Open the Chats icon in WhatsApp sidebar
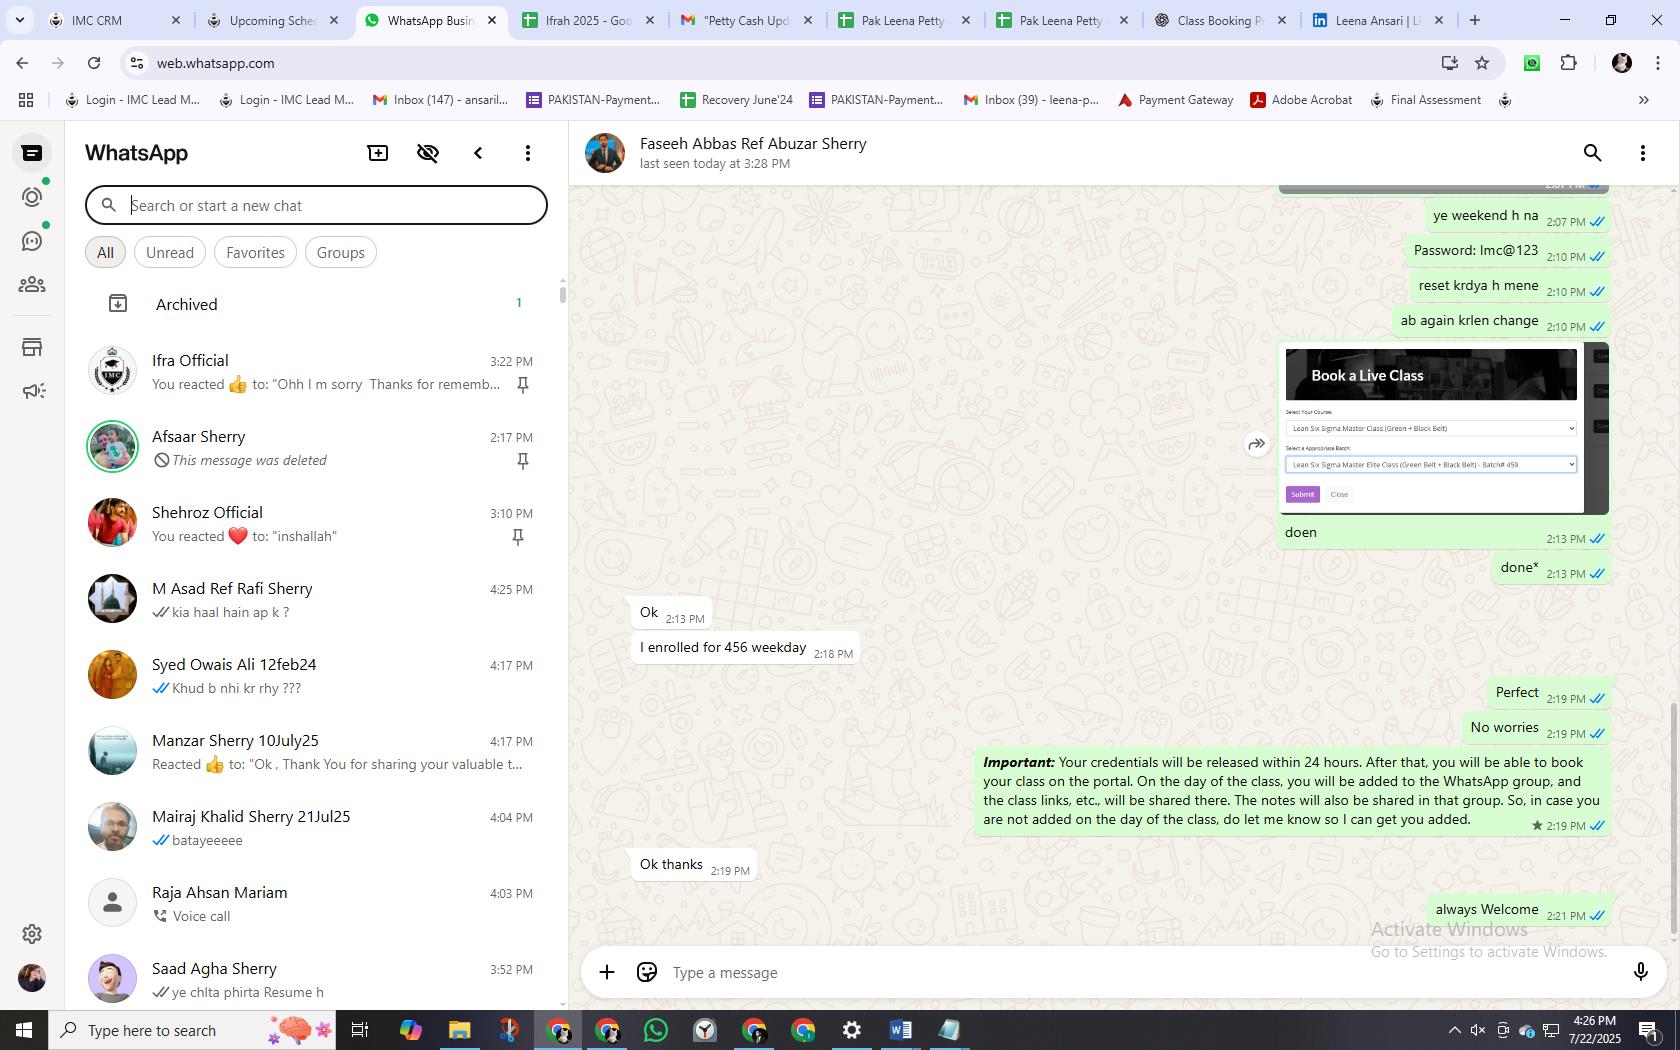 32,153
